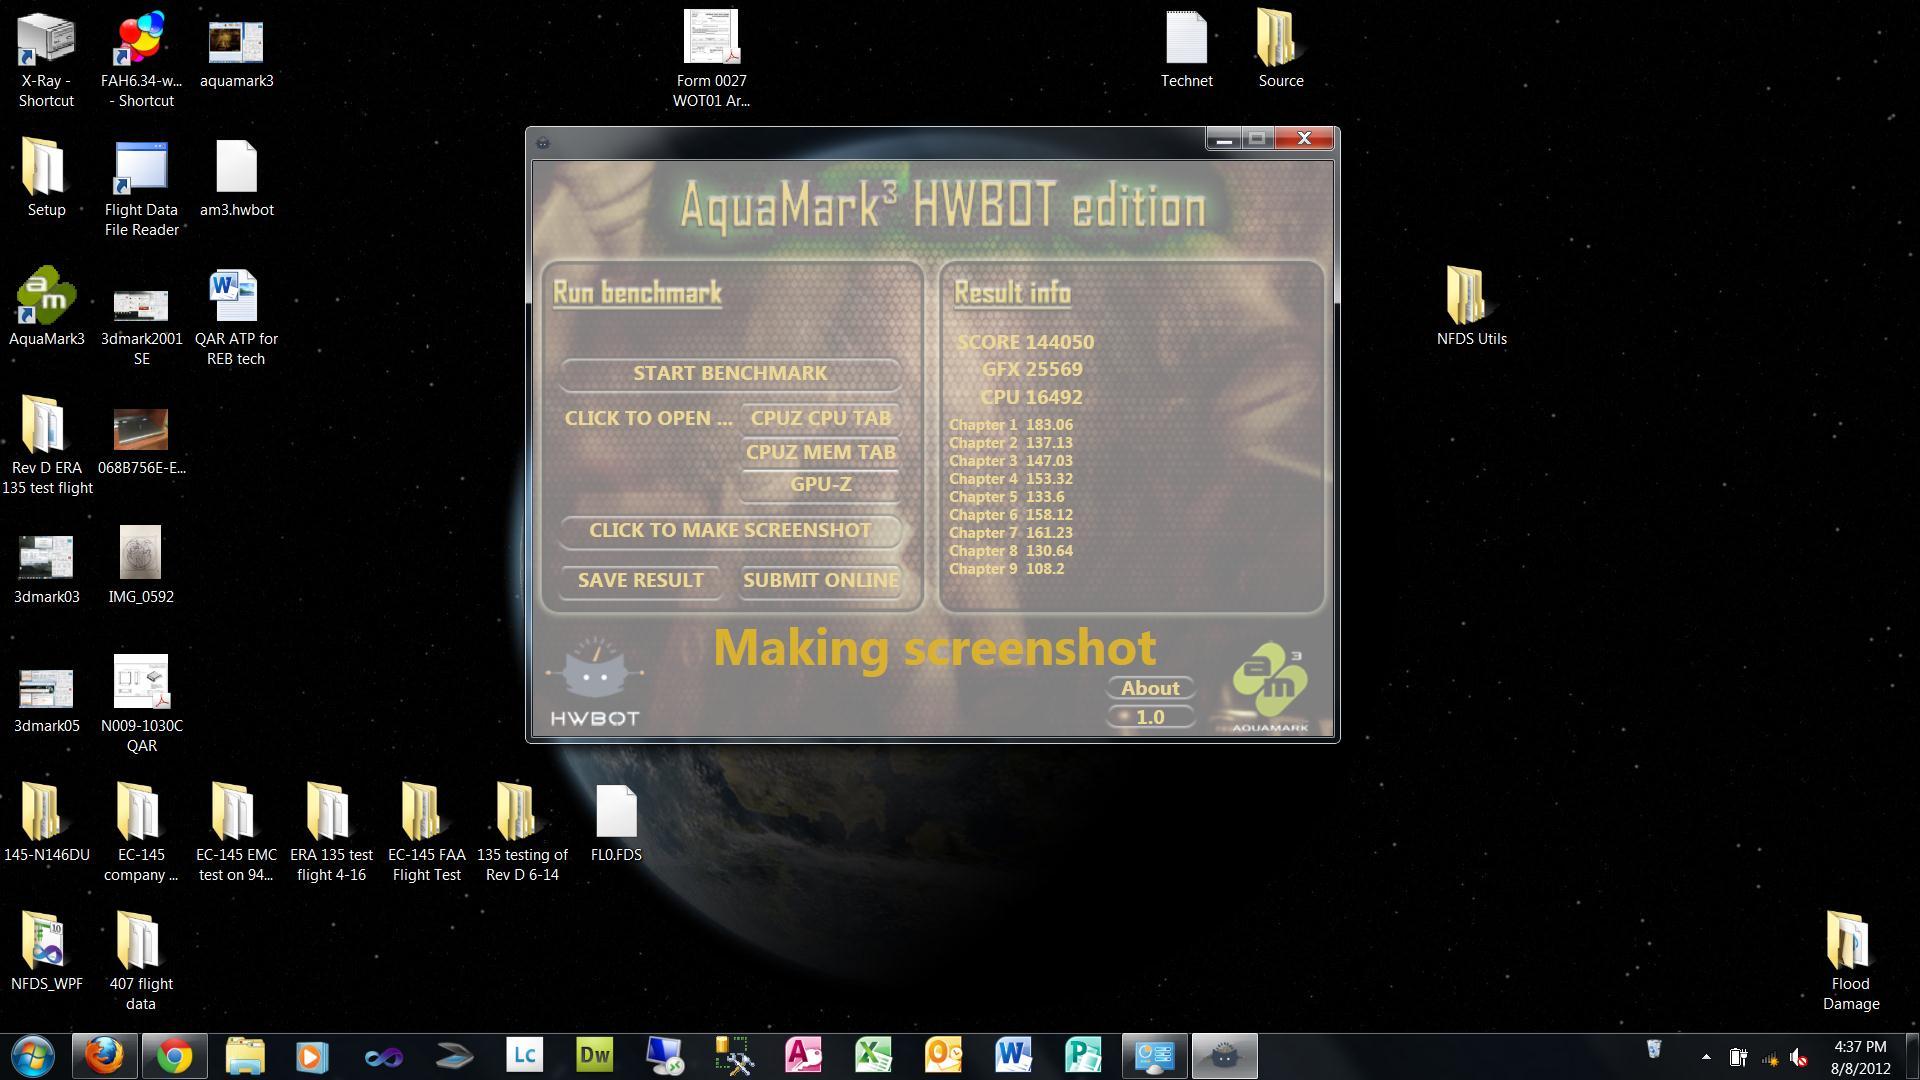Open Outlook from taskbar
Viewport: 1920px width, 1080px height.
(x=943, y=1056)
